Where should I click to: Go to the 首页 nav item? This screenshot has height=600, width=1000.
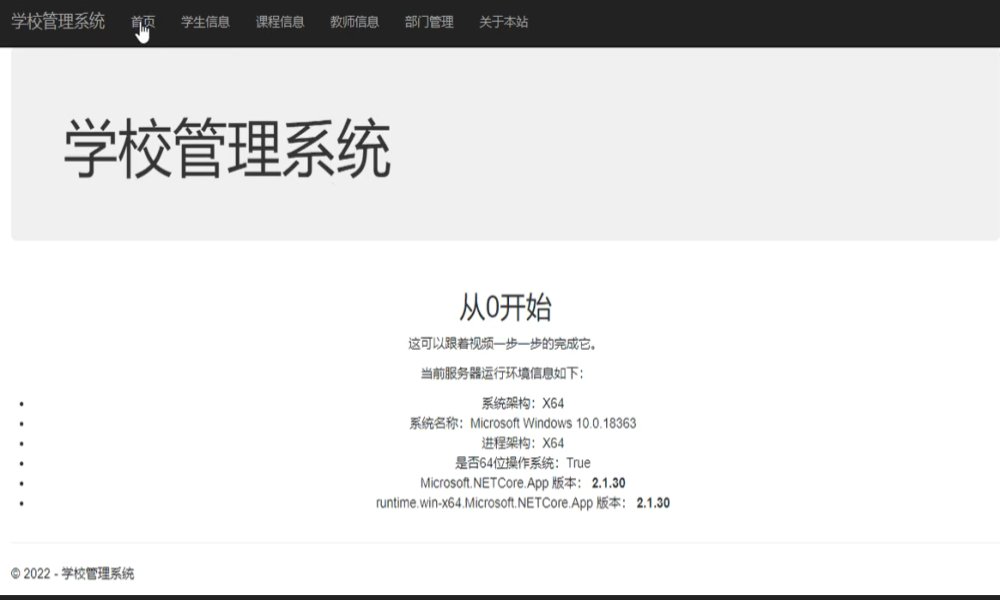(x=143, y=22)
